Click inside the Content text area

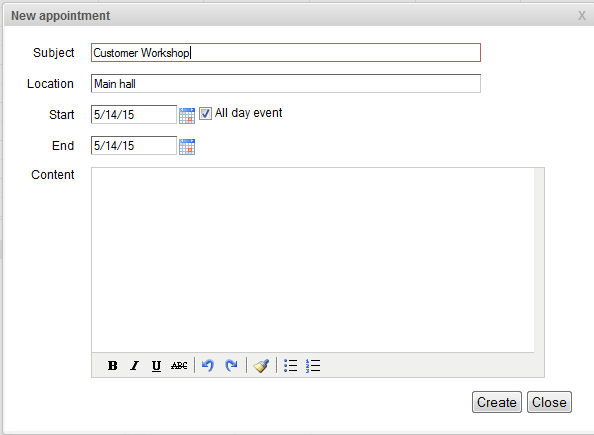pos(313,260)
